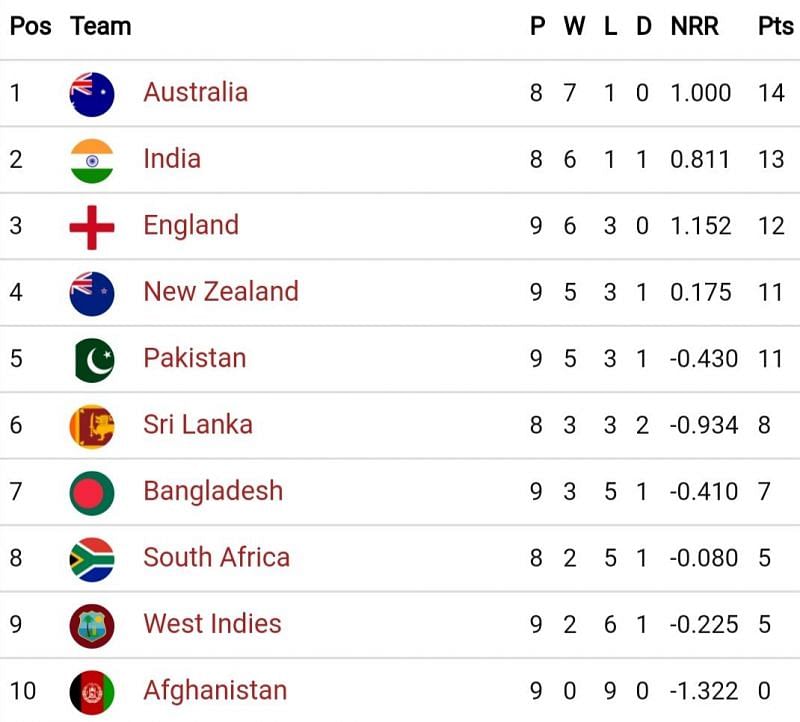Screen dimensions: 800x722
Task: Open the New Zealand team link
Action: click(x=221, y=291)
